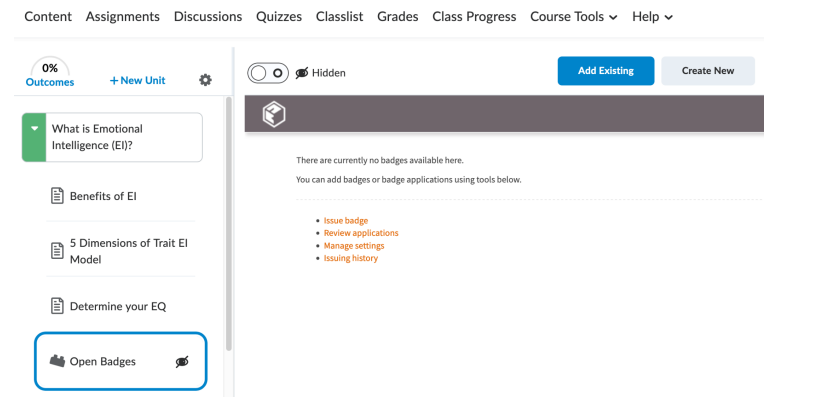The image size is (819, 406).
Task: Open the Quizzes navigation item
Action: [279, 17]
